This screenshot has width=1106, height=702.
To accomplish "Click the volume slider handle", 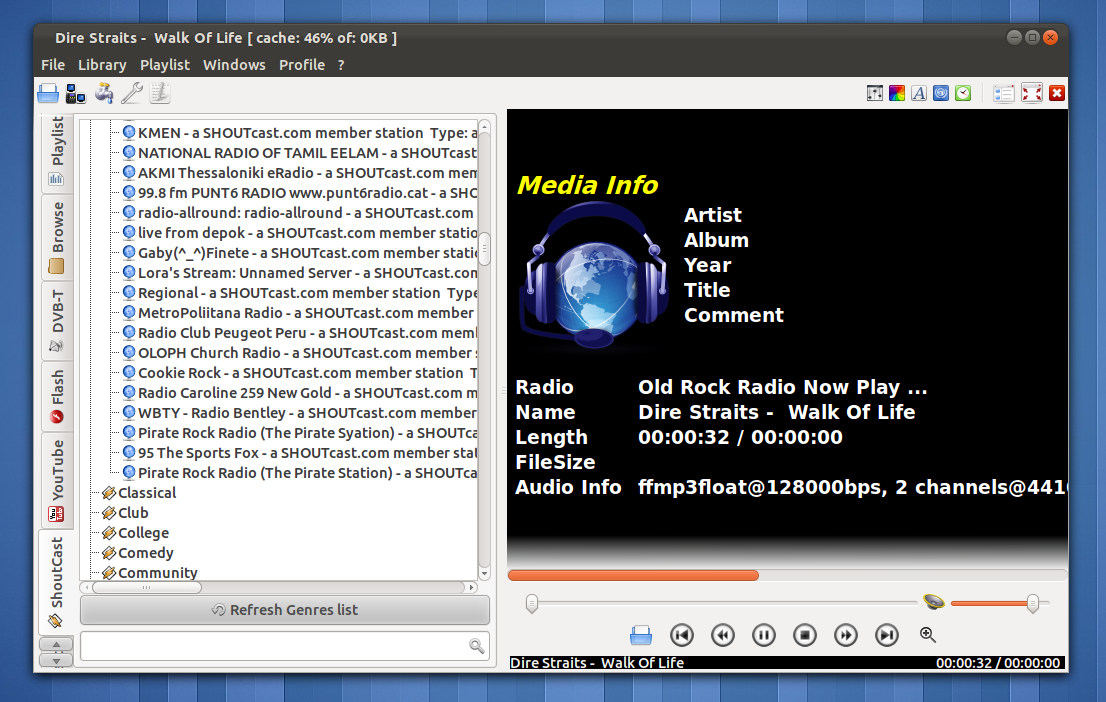I will (1033, 603).
